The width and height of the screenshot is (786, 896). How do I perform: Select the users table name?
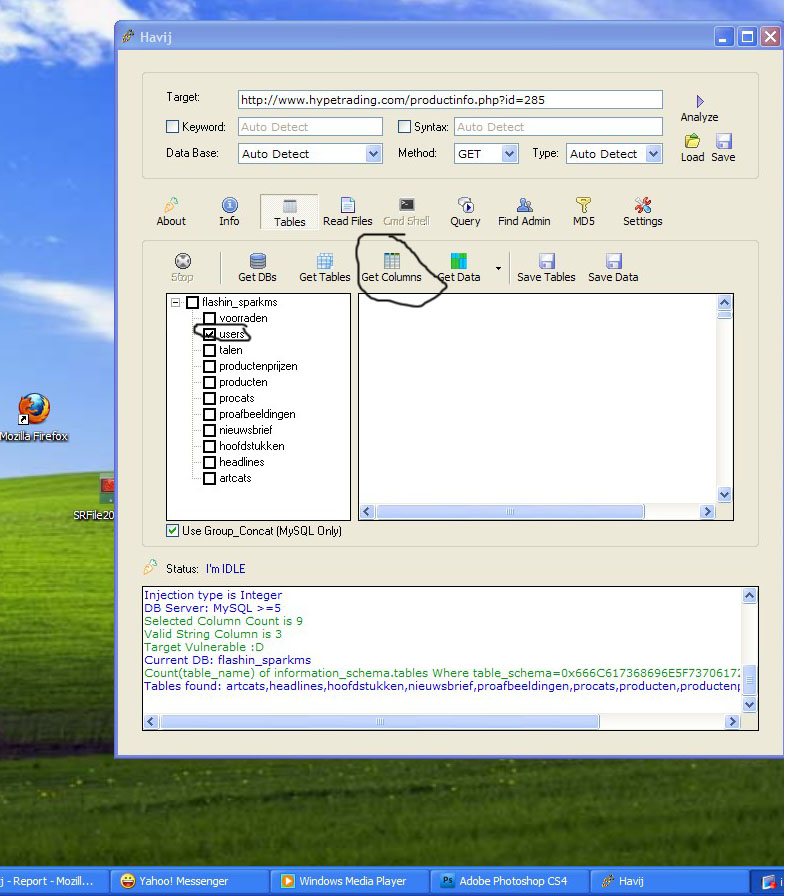click(232, 334)
